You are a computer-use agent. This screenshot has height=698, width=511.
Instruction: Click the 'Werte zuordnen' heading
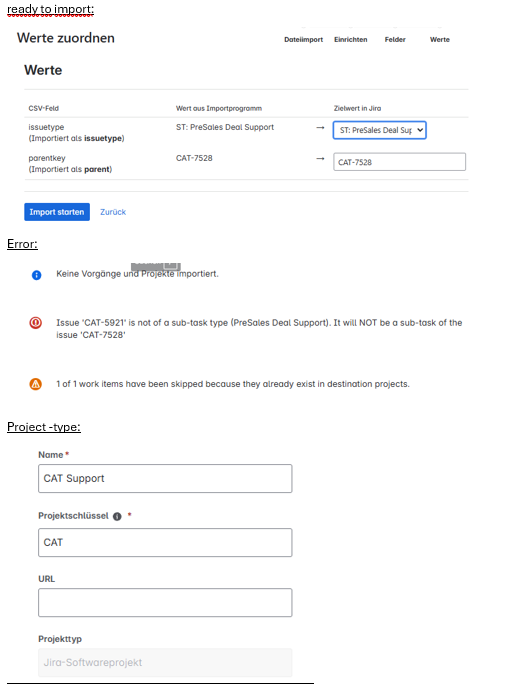(x=66, y=38)
